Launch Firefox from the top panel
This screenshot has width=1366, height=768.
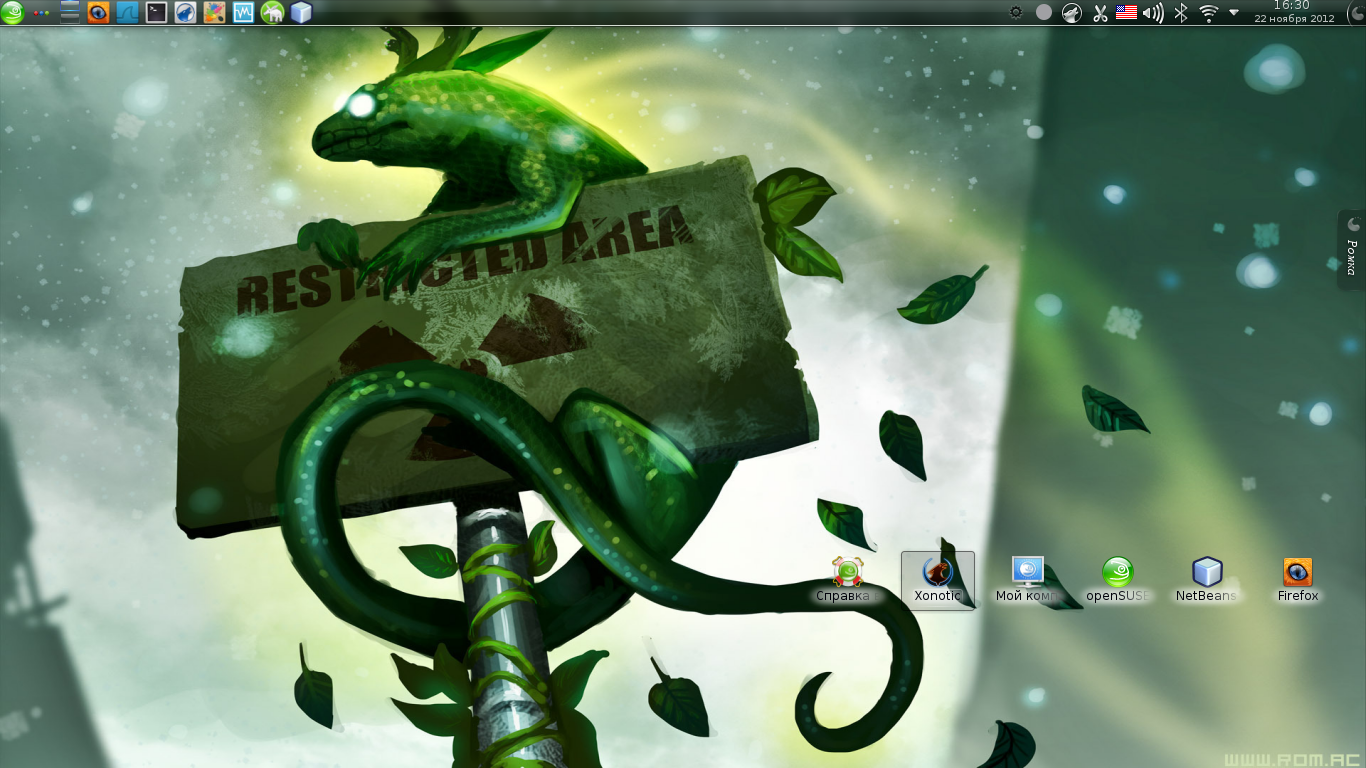[98, 12]
